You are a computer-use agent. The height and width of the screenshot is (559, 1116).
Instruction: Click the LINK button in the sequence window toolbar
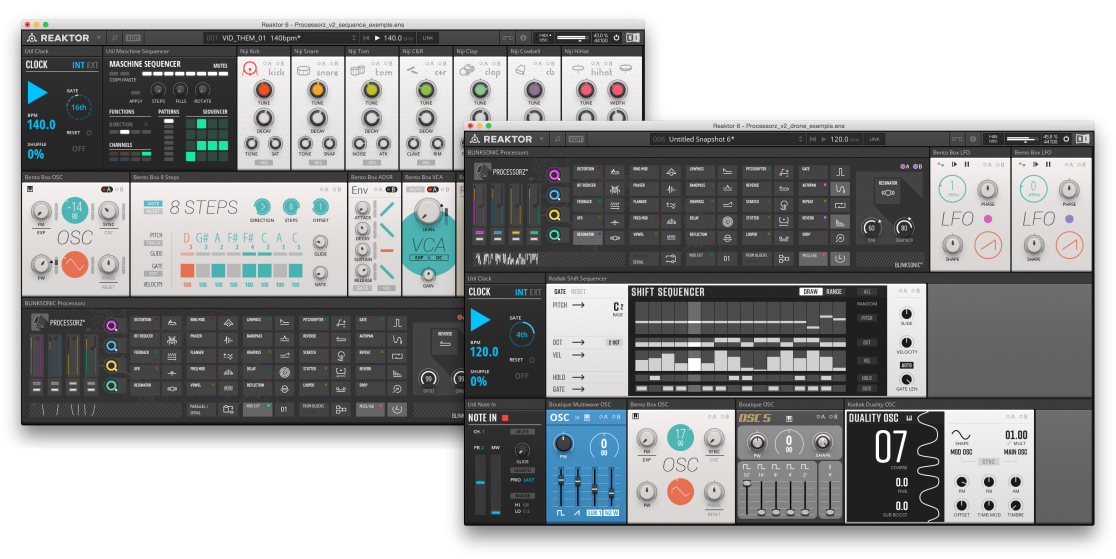(427, 38)
